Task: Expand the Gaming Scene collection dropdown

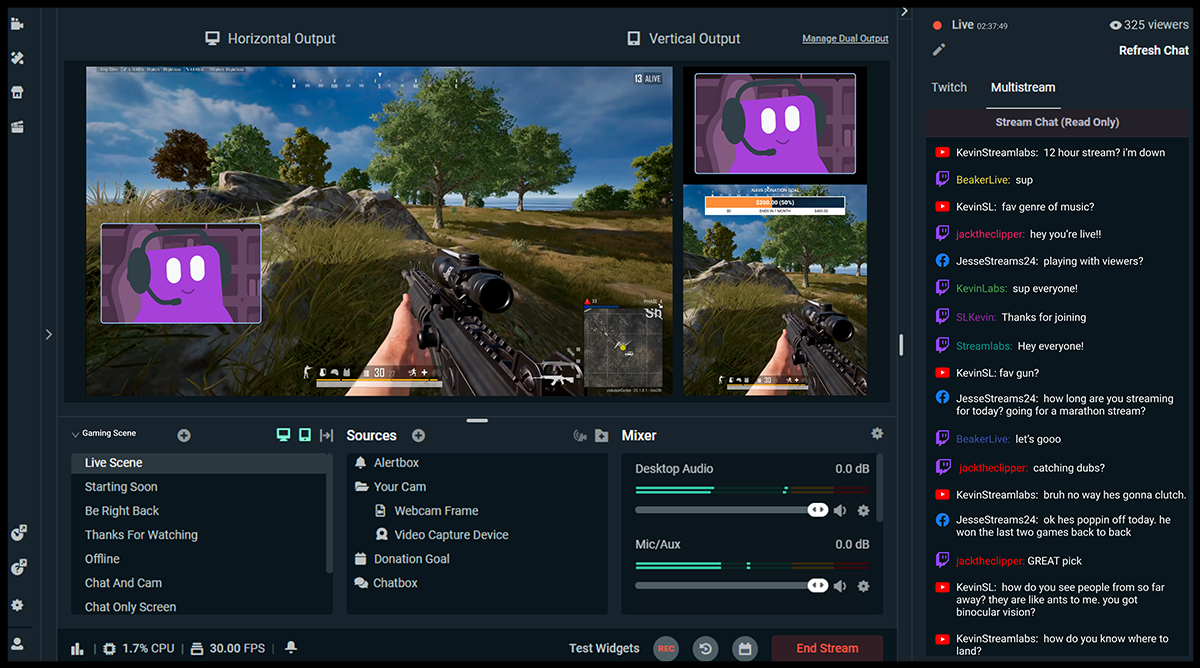Action: [75, 435]
